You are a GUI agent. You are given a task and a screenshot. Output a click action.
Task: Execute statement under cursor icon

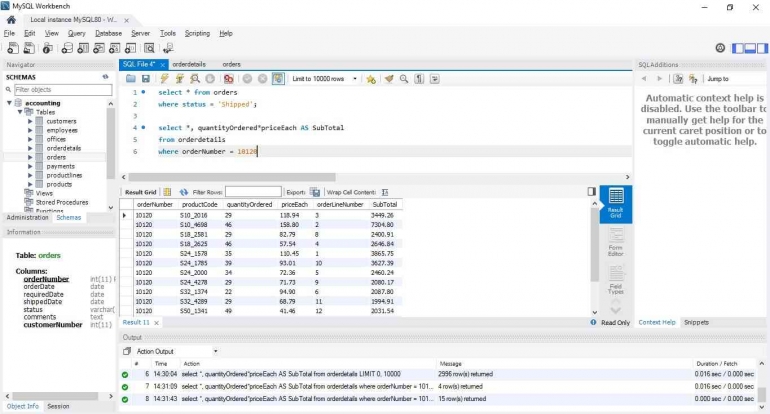180,79
